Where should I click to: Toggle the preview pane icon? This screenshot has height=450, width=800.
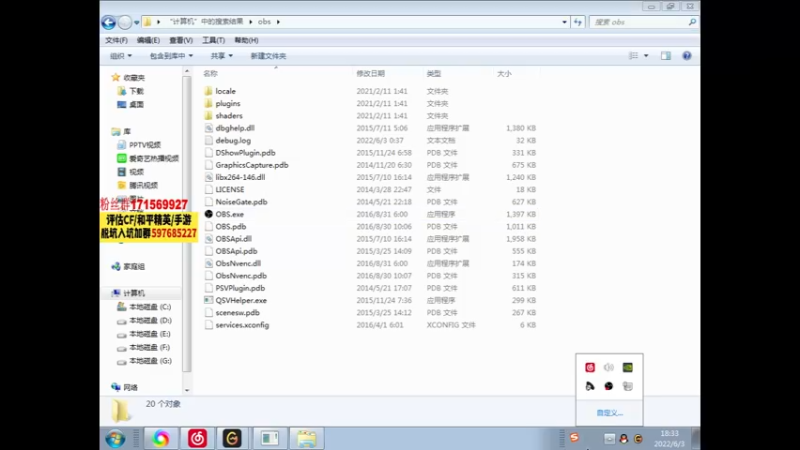click(666, 56)
